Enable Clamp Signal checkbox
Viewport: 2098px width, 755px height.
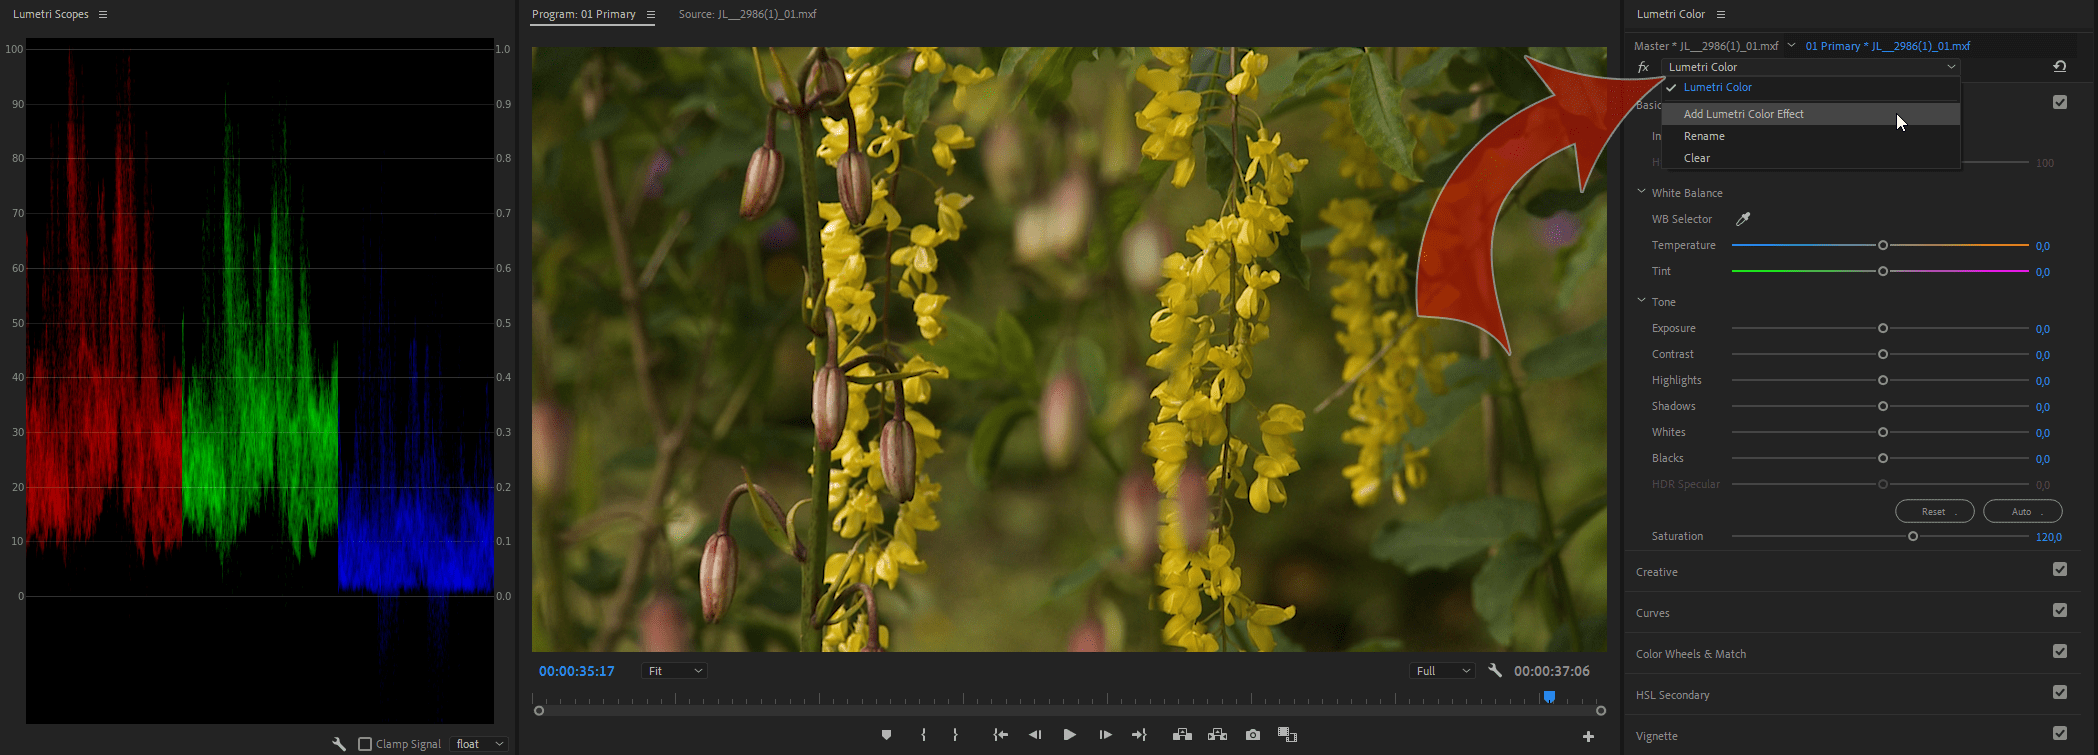coord(365,744)
